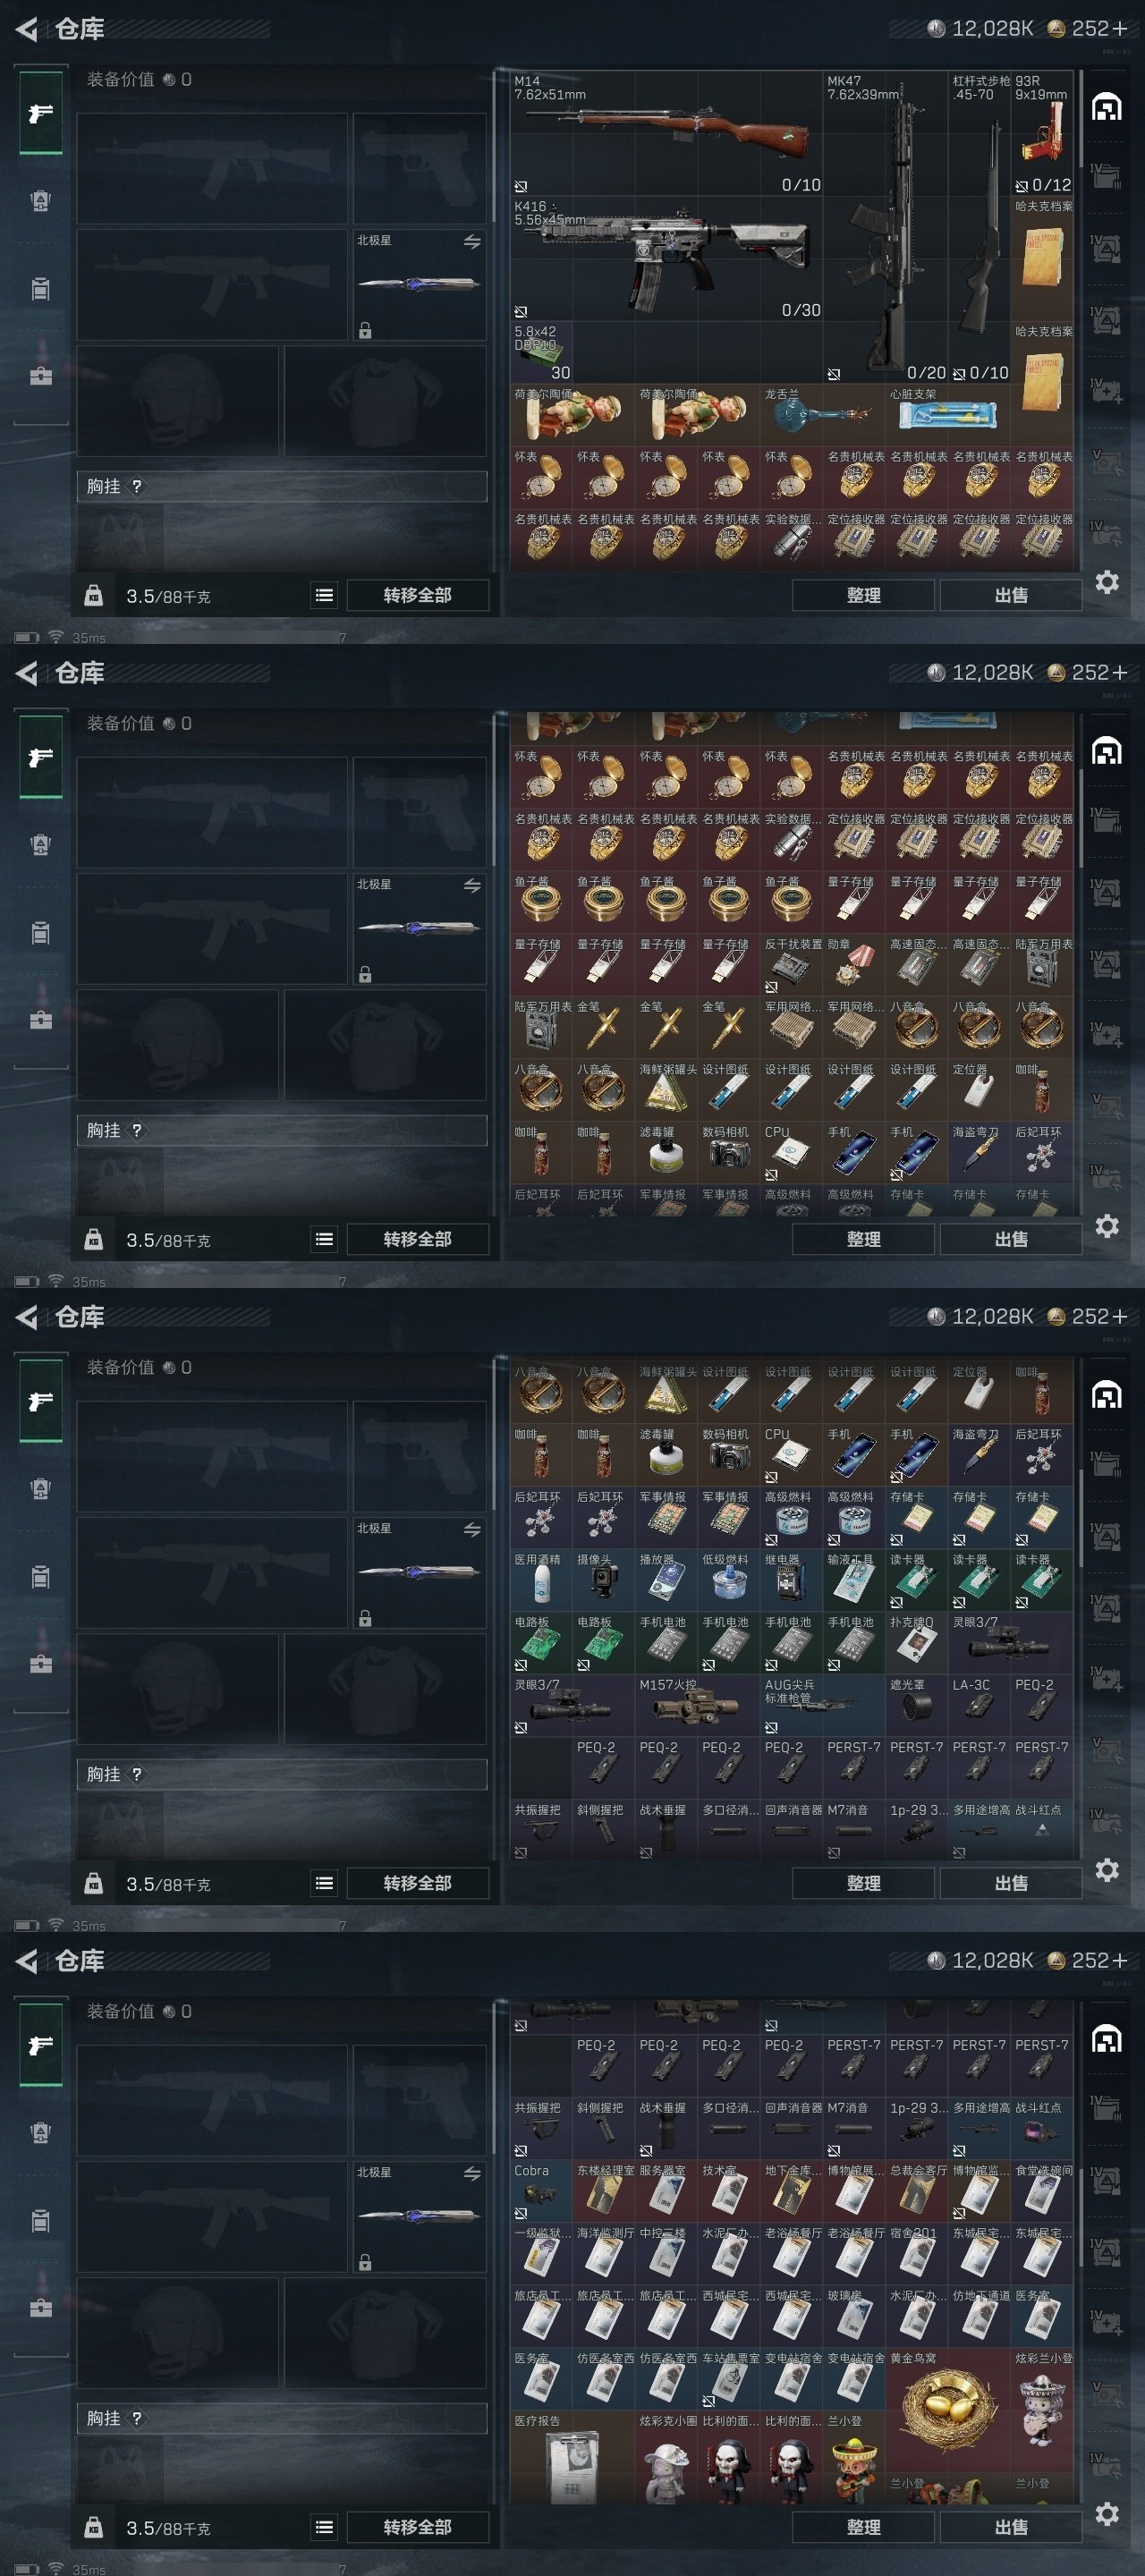Viewport: 1145px width, 2576px height.
Task: Click the M157火控 scope attachment
Action: (697, 1706)
